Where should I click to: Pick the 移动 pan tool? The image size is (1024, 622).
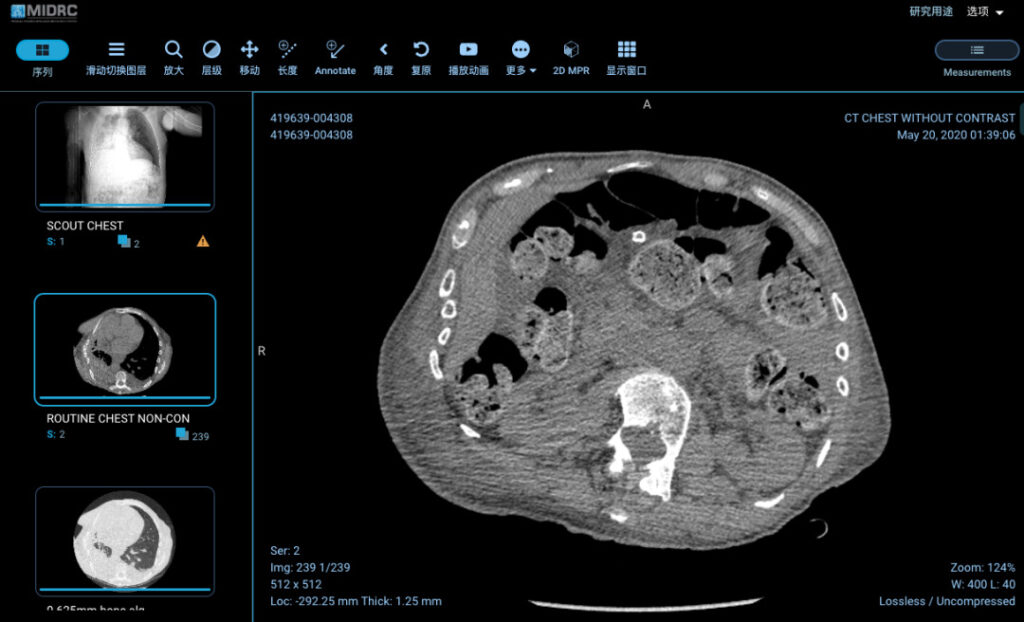(x=249, y=57)
